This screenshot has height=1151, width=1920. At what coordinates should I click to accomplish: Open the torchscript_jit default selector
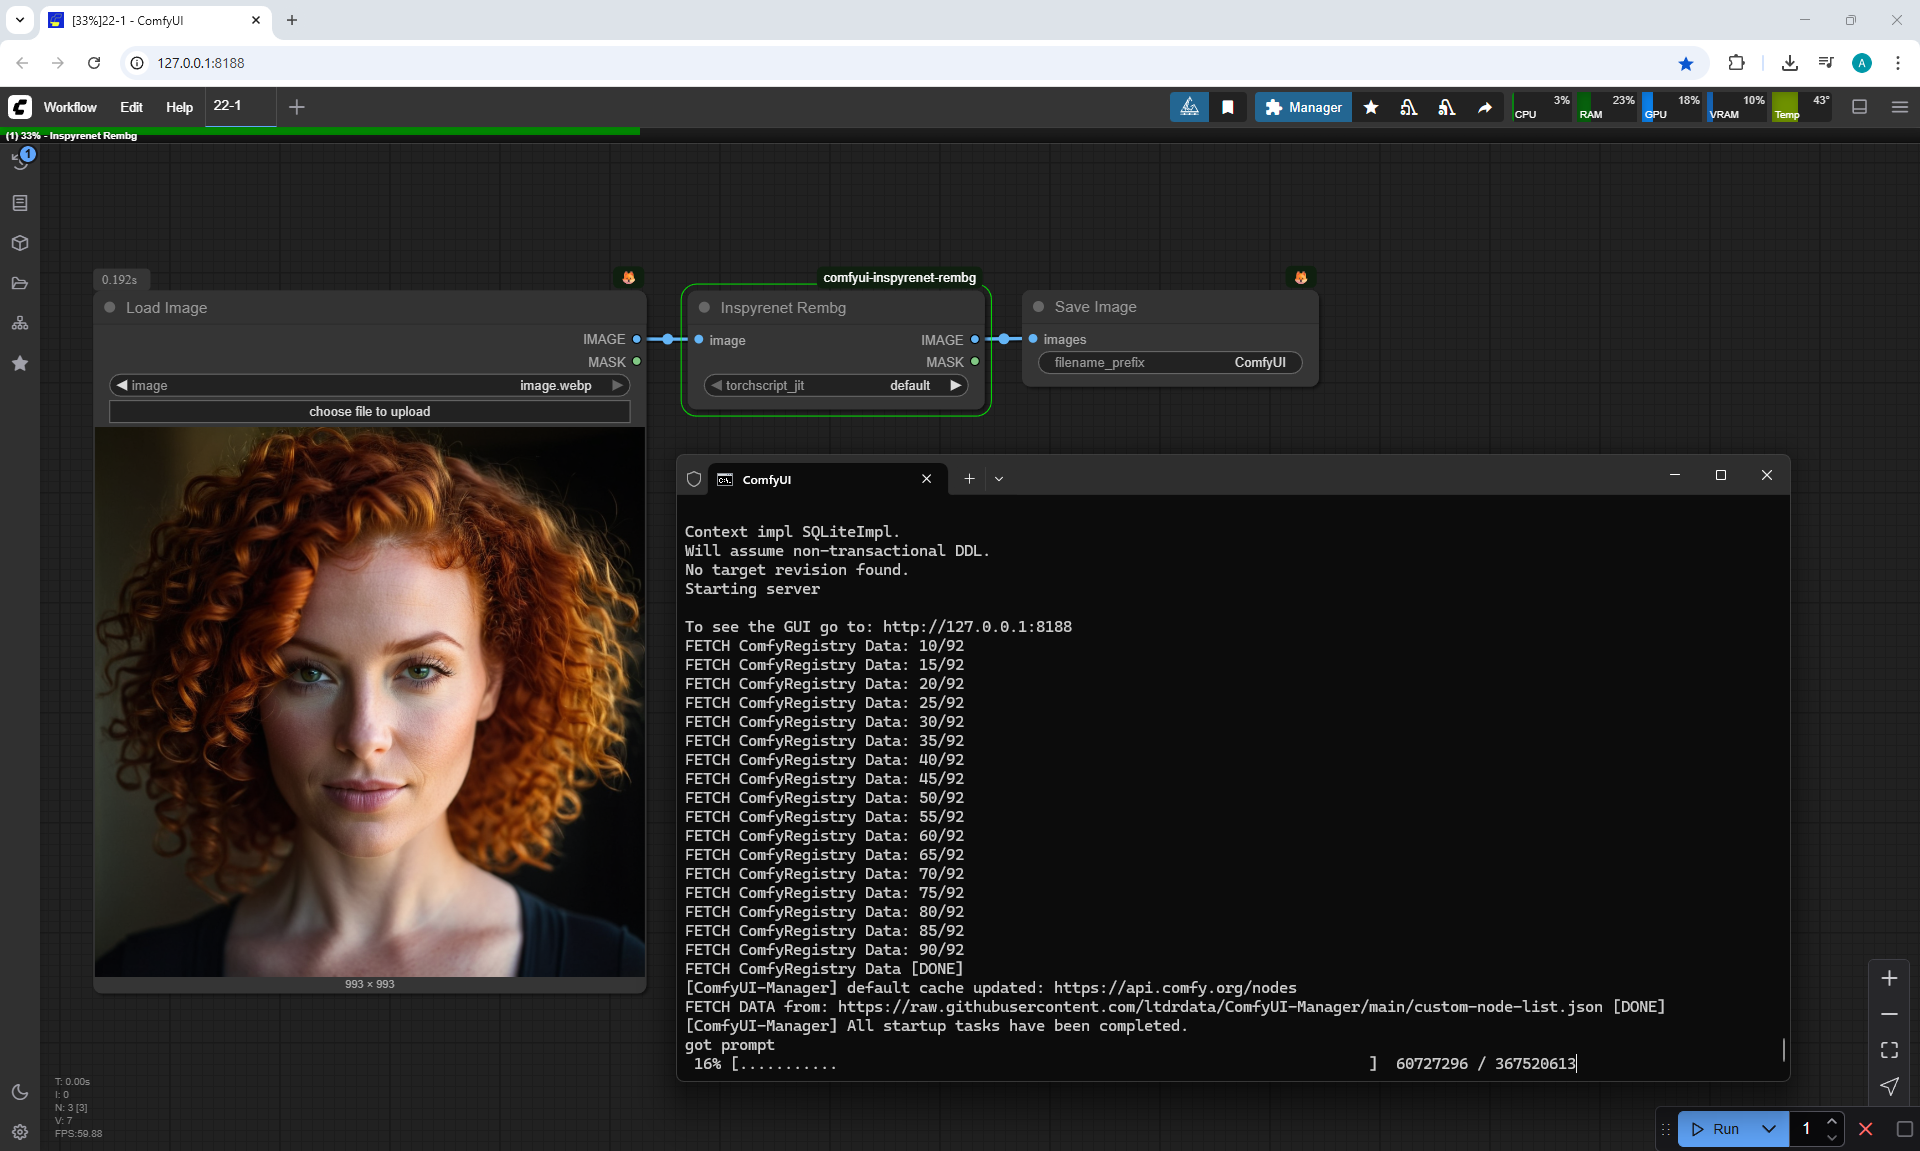tap(835, 385)
